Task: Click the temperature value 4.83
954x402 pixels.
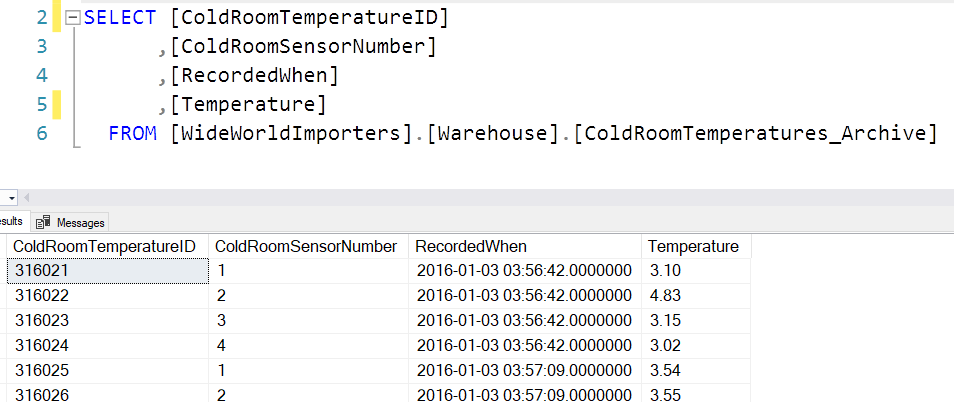Action: 665,296
